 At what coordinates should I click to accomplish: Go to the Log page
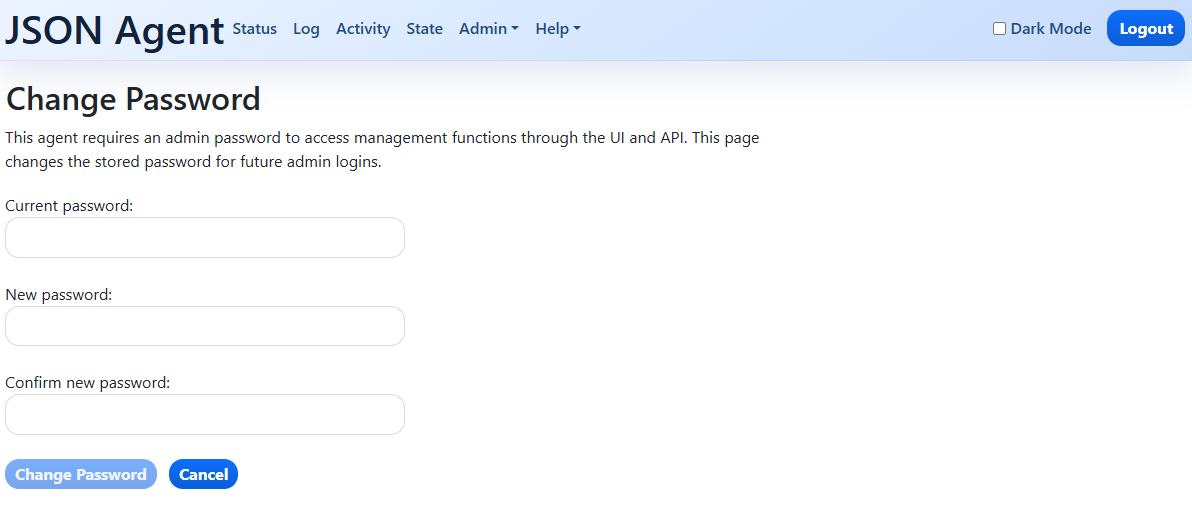coord(306,29)
